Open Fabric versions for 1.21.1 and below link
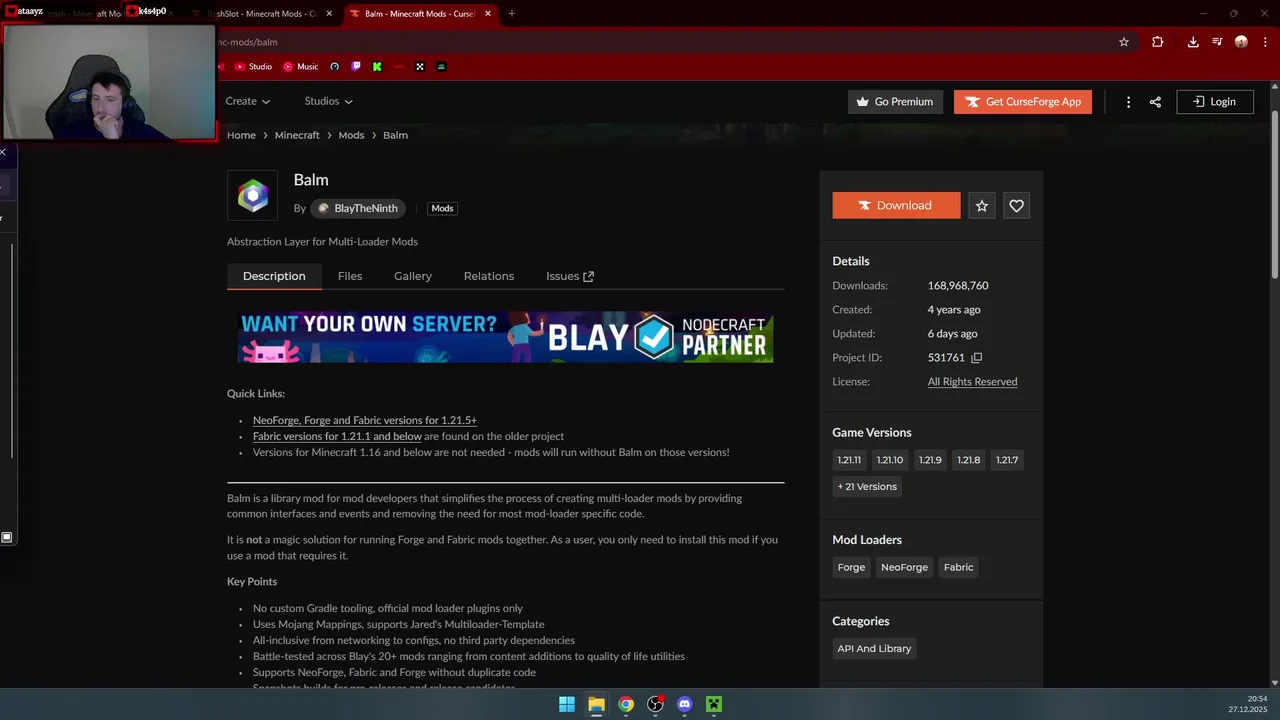 pyautogui.click(x=337, y=436)
